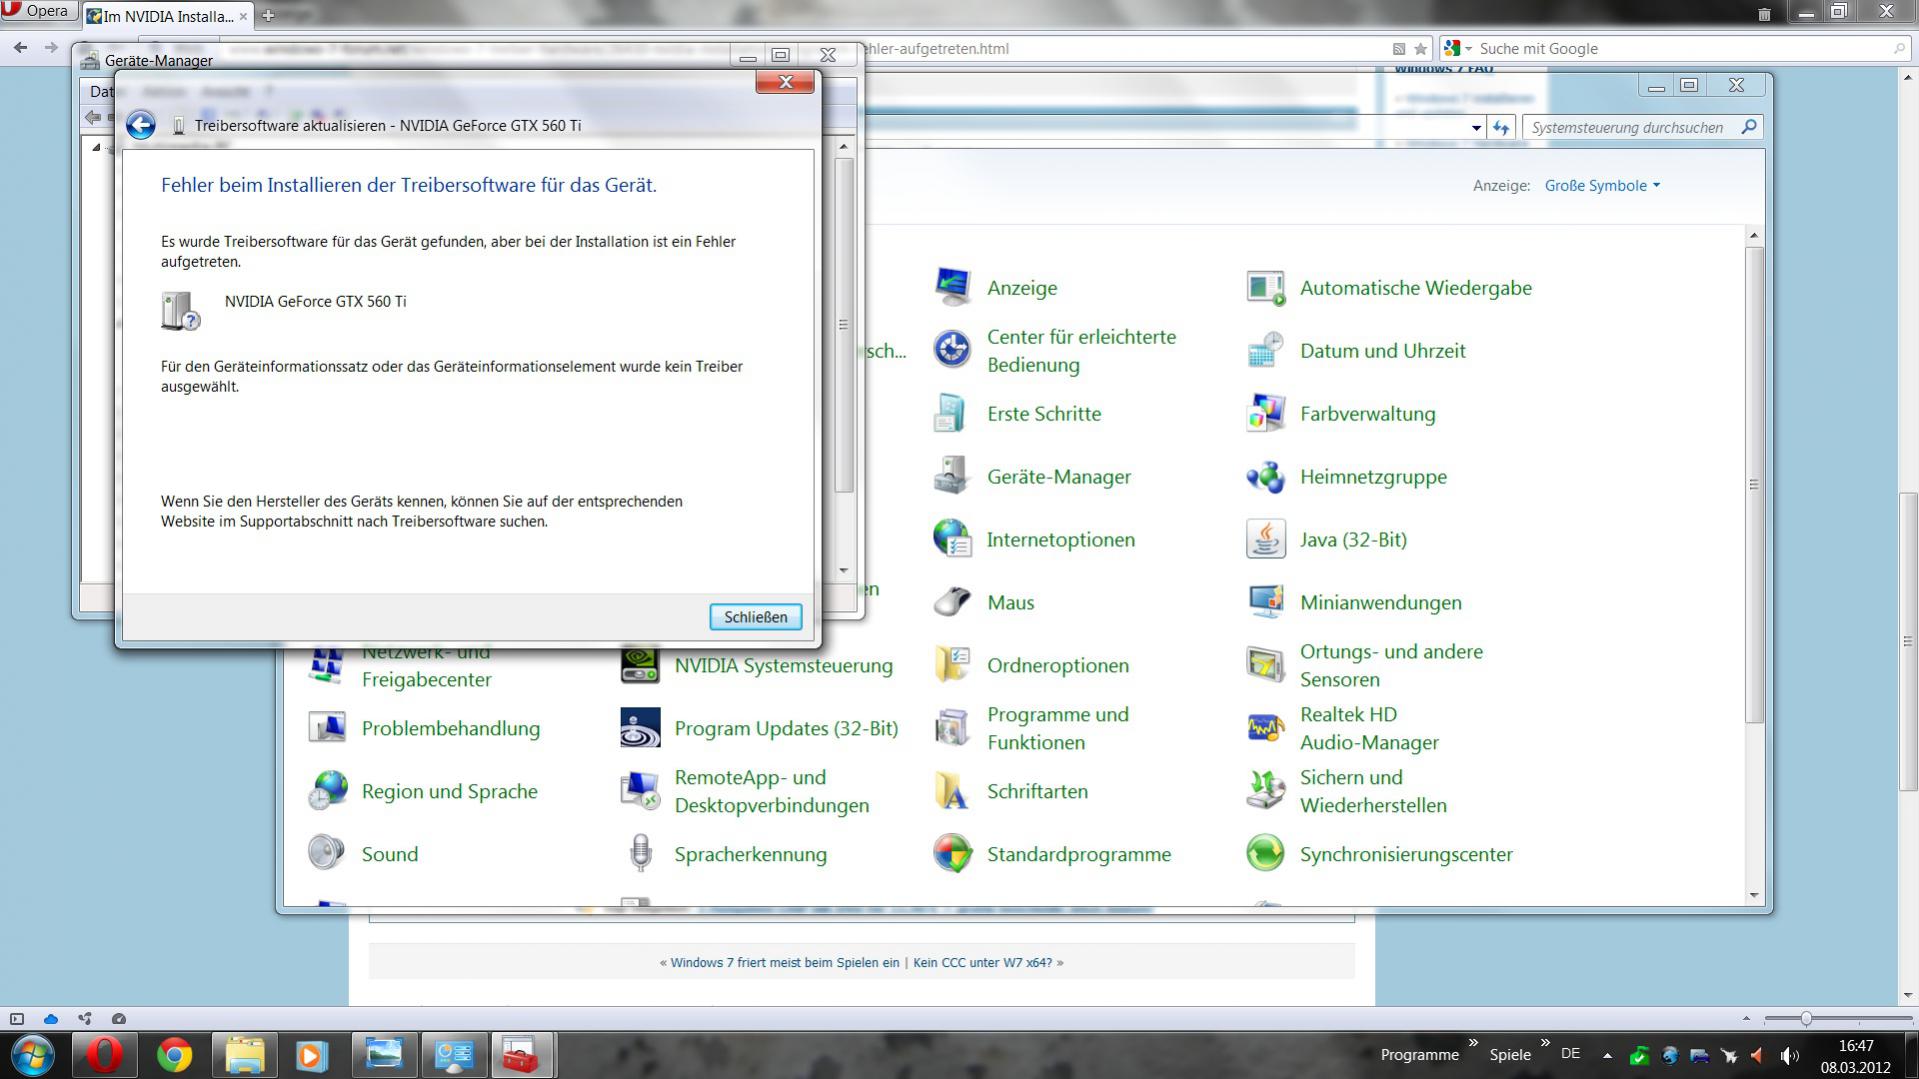This screenshot has height=1079, width=1919.
Task: Click the Schließen button in the driver dialog
Action: coord(756,617)
